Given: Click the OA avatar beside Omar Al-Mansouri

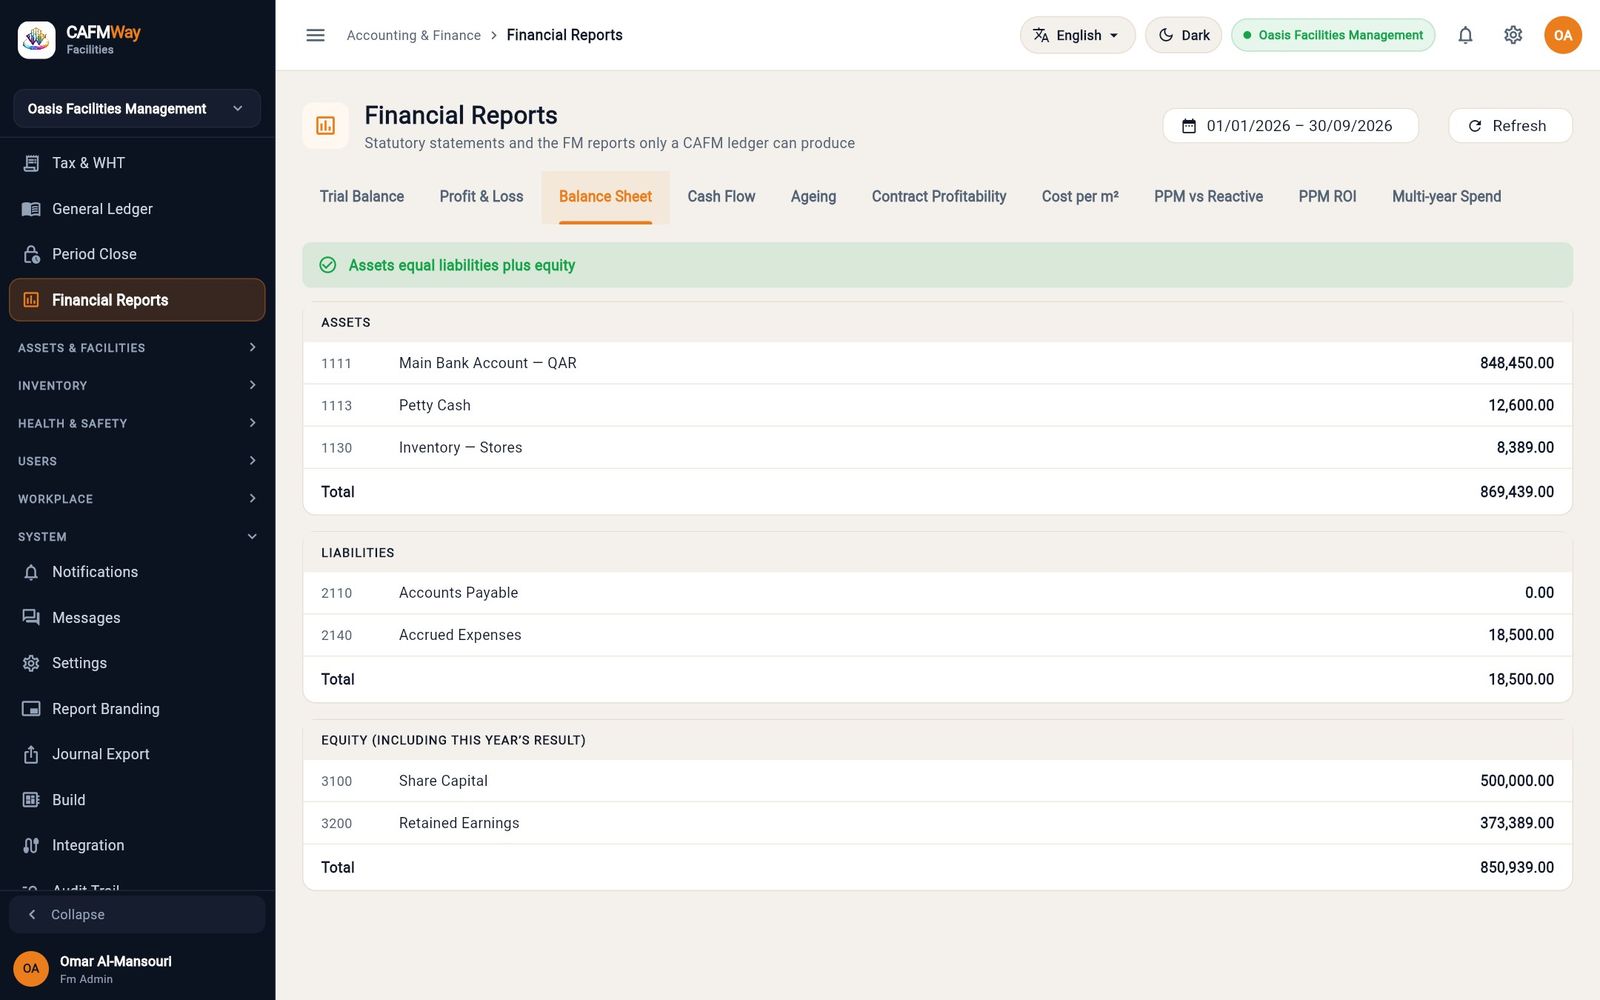Looking at the screenshot, I should tap(31, 968).
